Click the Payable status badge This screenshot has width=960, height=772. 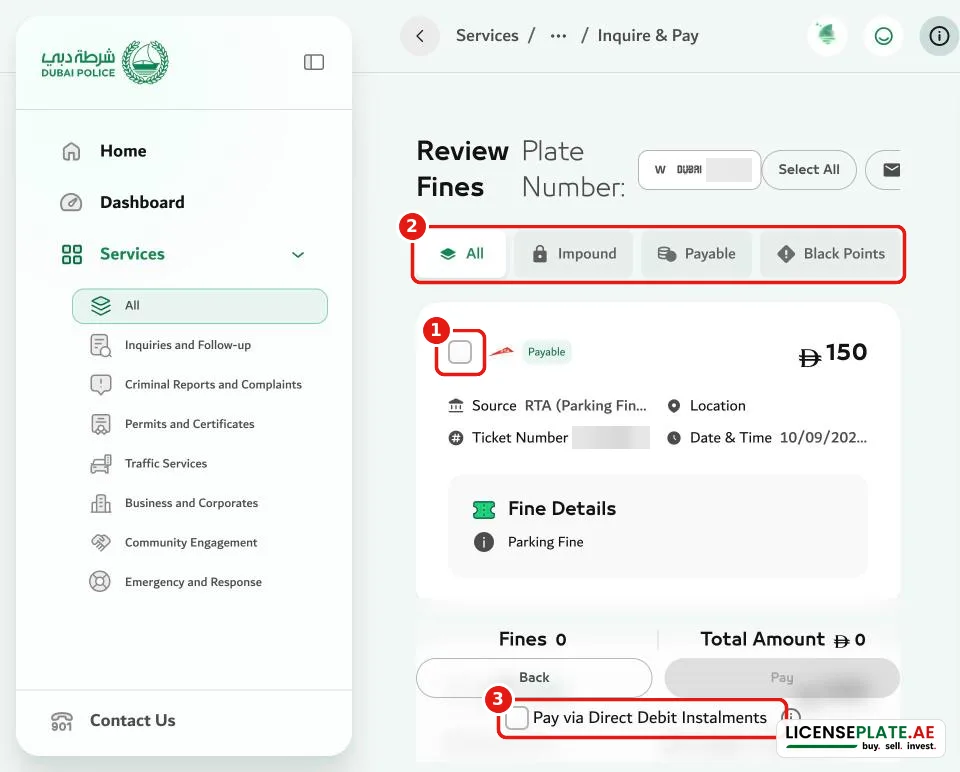pos(546,352)
